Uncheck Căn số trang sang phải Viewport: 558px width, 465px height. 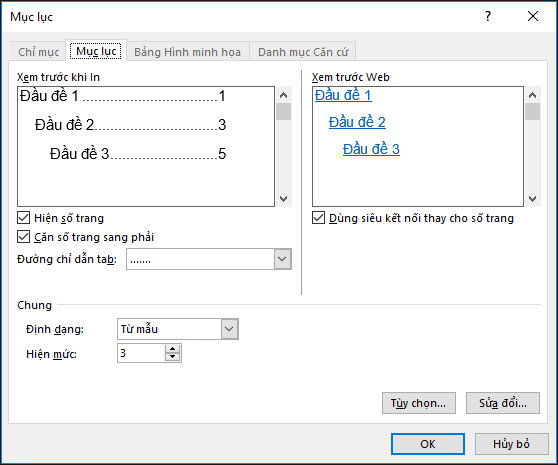pos(23,237)
